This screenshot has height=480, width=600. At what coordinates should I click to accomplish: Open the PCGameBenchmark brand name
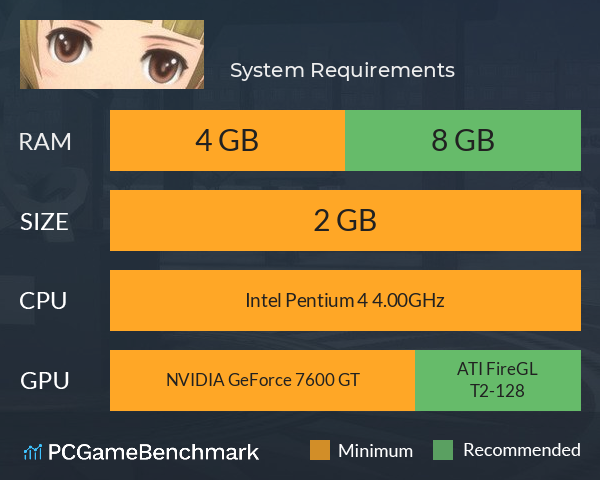(153, 452)
